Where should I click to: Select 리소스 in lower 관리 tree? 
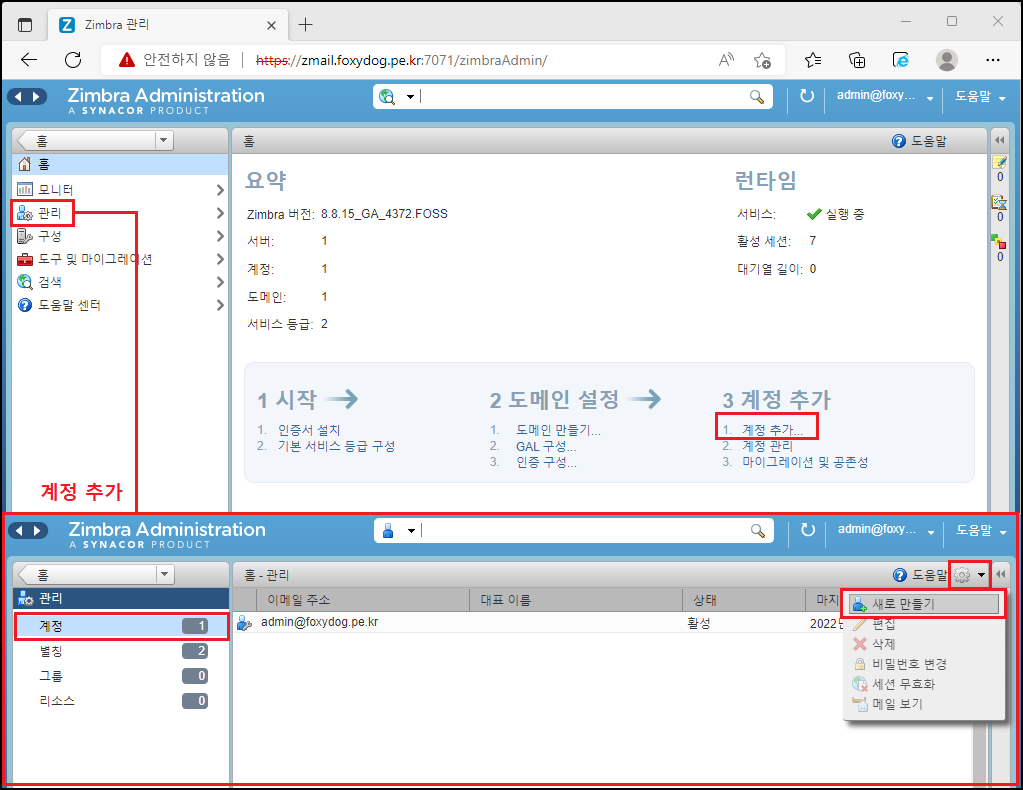[x=121, y=701]
